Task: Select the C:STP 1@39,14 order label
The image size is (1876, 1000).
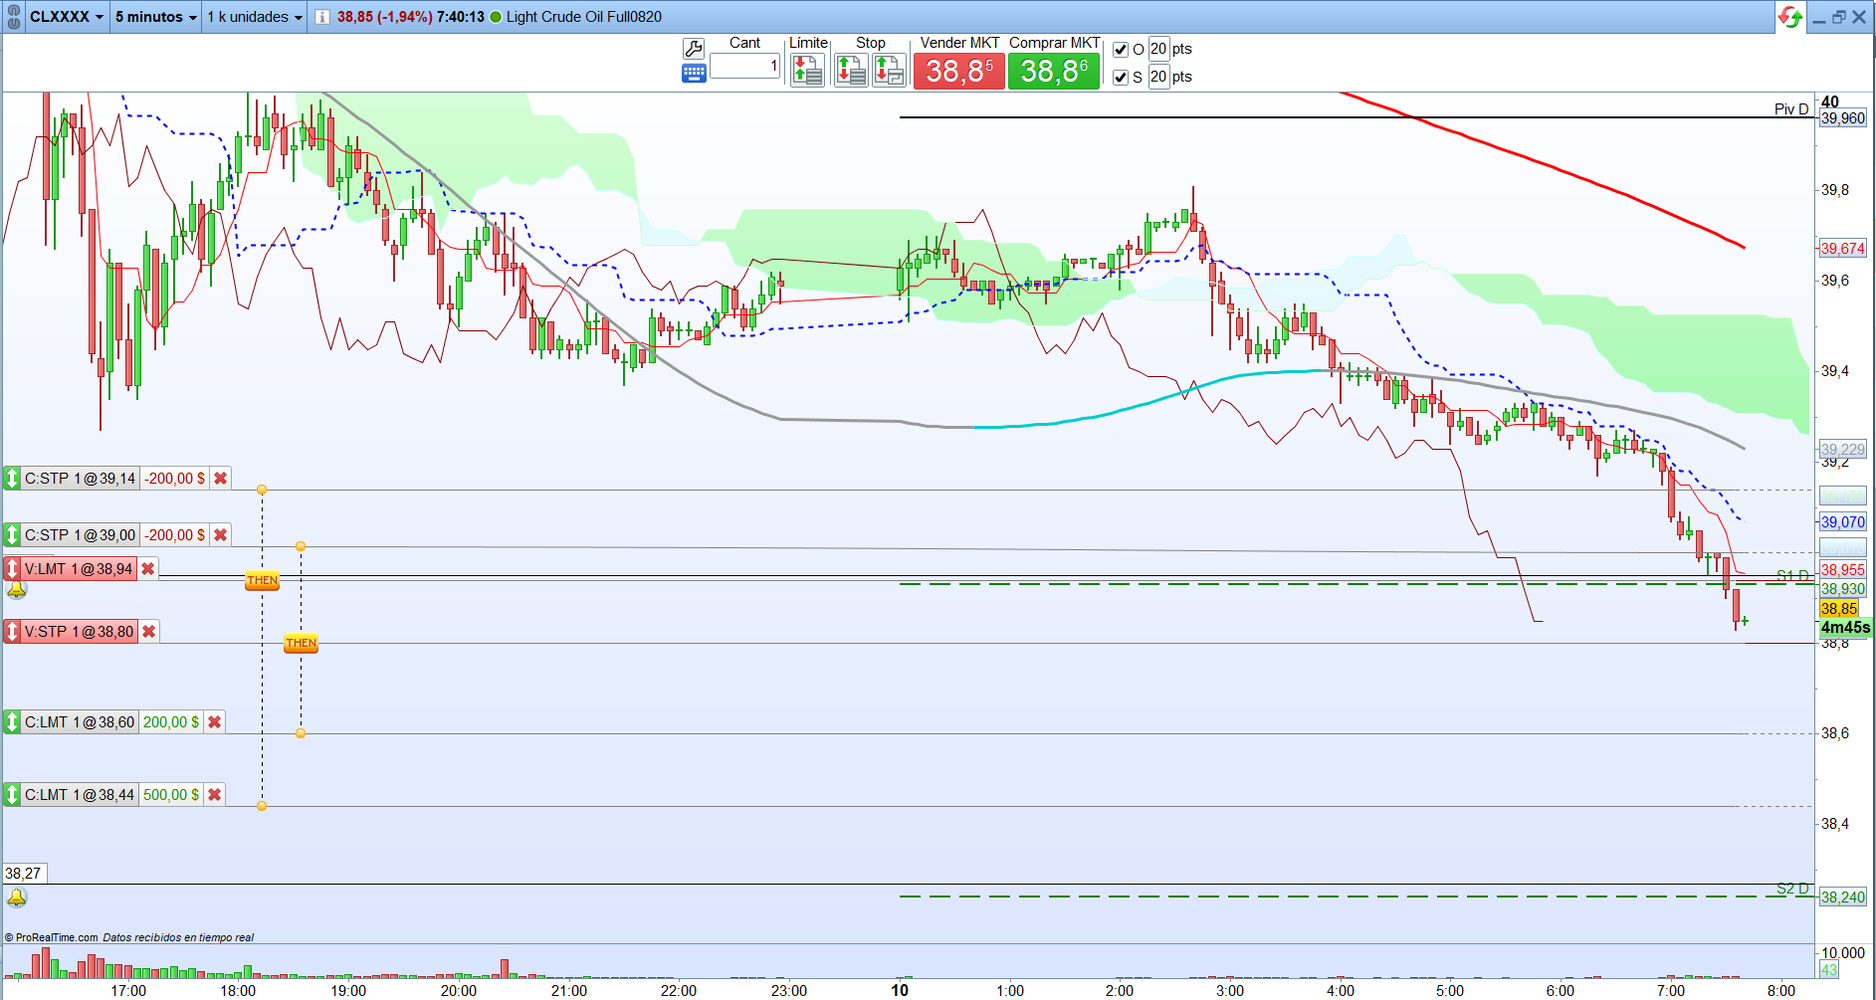Action: [80, 478]
